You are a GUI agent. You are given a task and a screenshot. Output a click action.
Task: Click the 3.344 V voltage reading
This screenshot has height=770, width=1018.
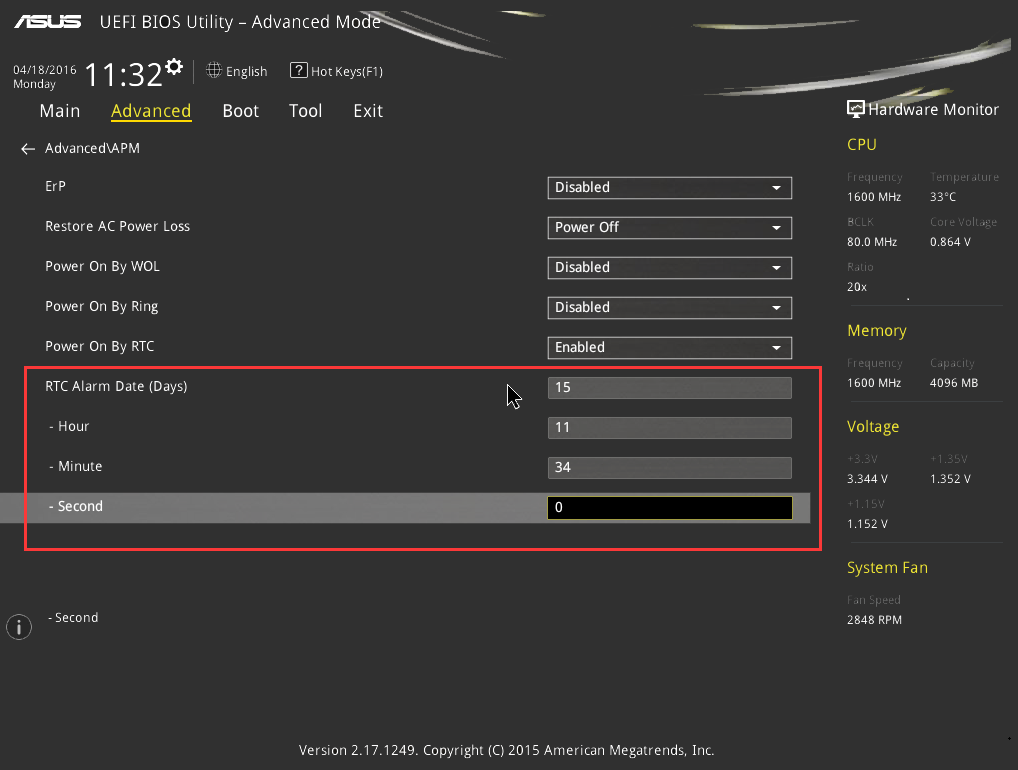(x=867, y=478)
